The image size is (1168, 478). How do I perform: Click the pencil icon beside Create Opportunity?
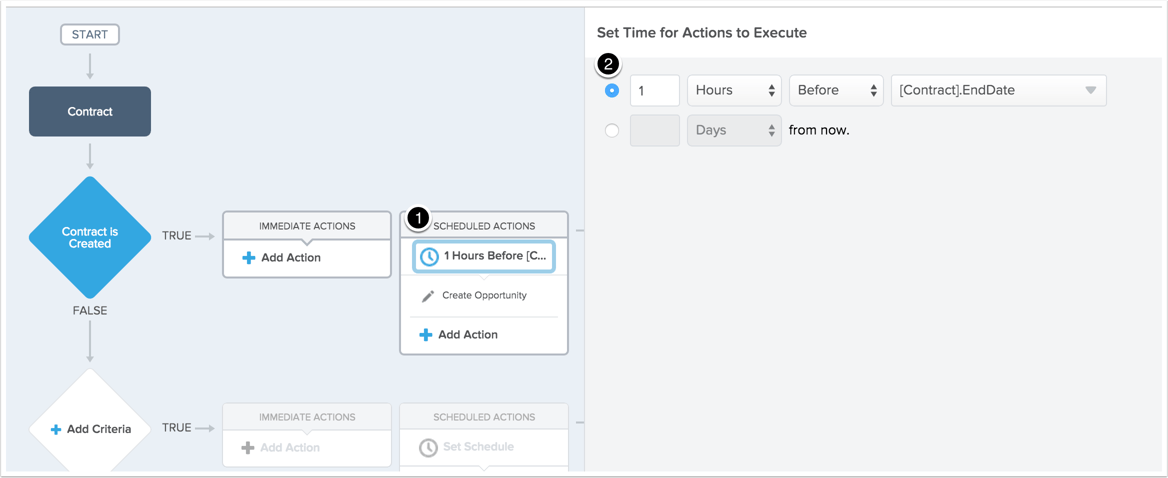tap(428, 296)
